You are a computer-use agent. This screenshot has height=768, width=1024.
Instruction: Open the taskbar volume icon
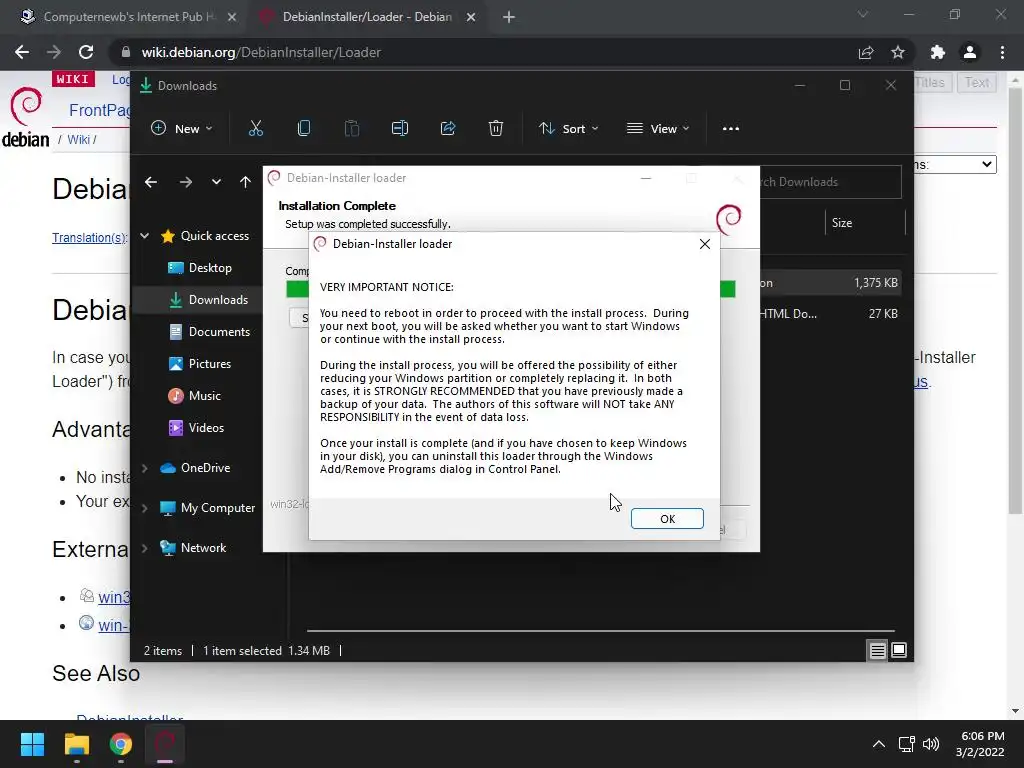coord(931,744)
